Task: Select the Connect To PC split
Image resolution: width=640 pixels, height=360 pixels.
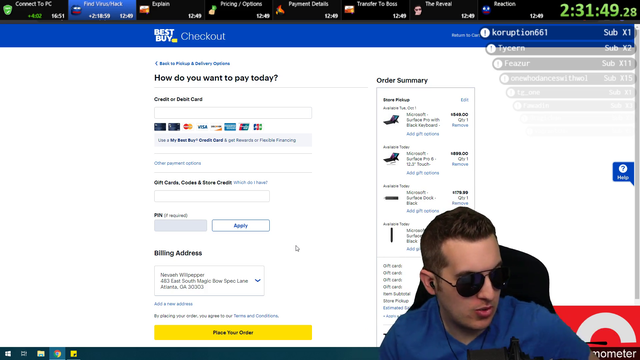Action: (34, 10)
